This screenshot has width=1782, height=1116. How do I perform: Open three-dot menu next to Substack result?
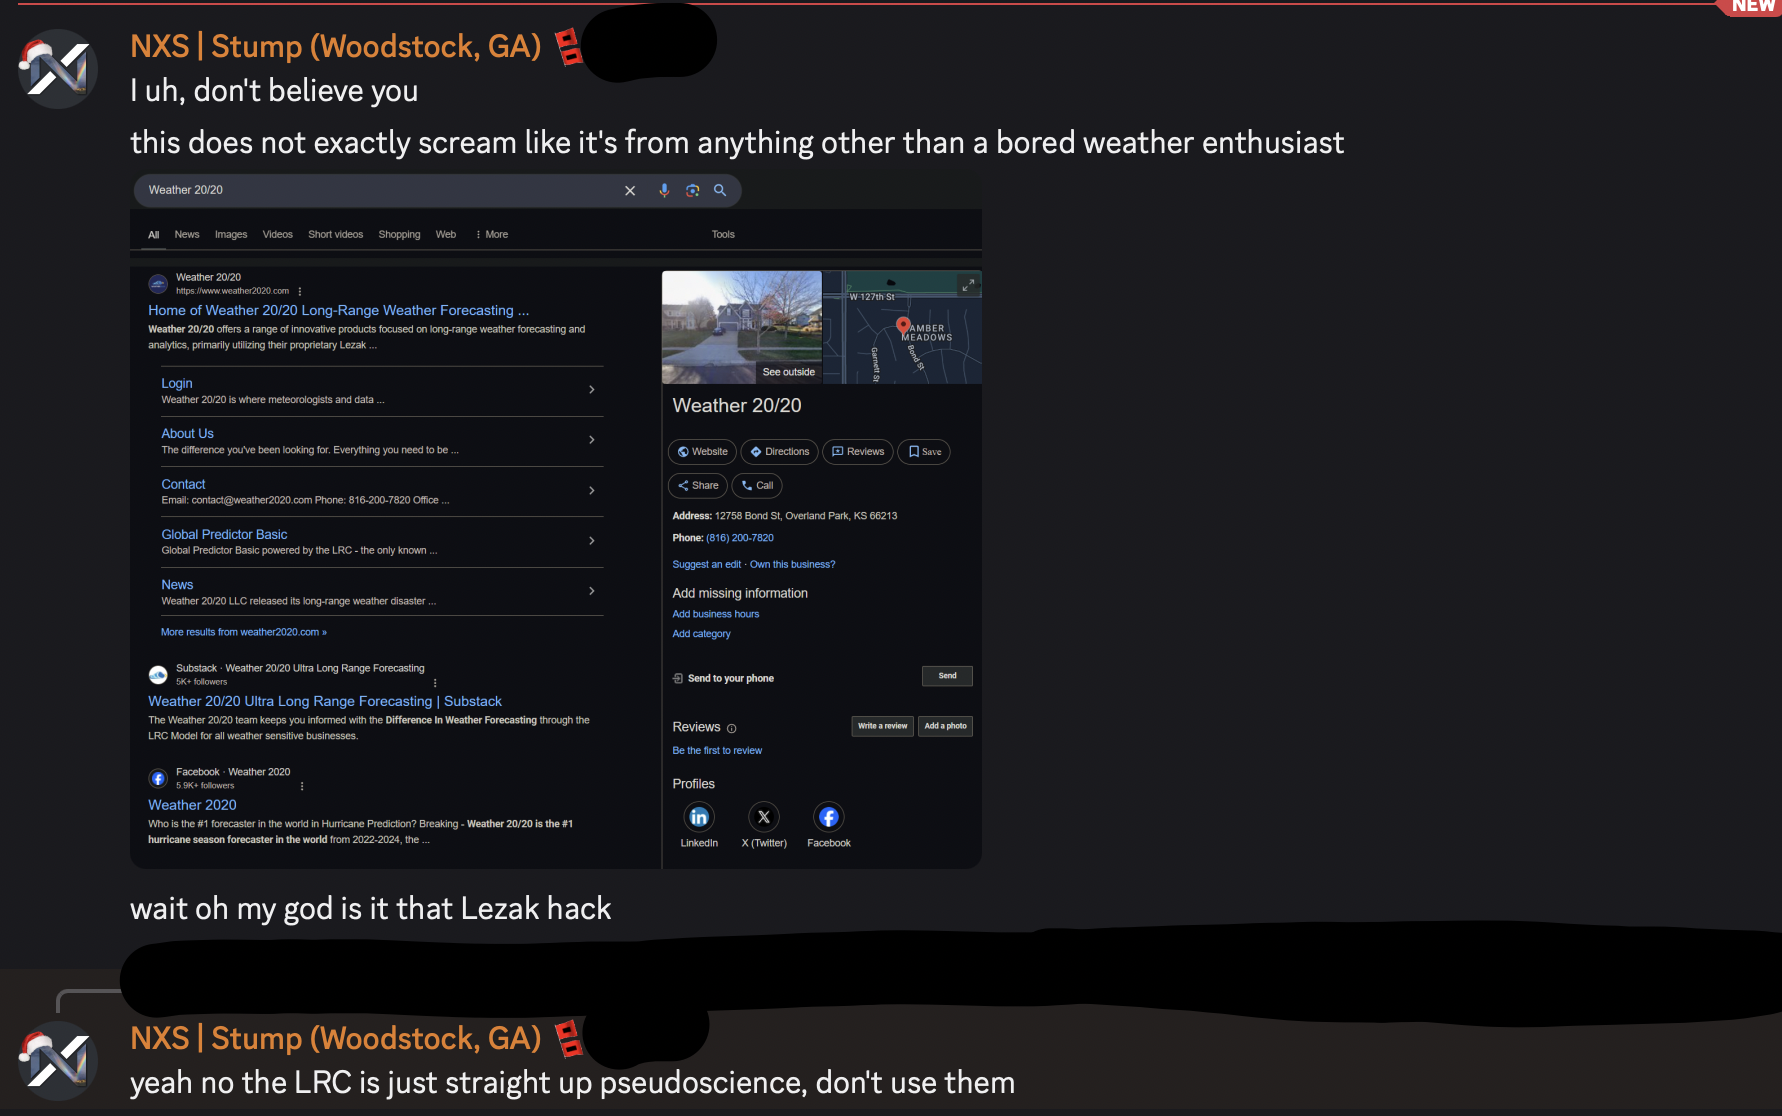pos(435,683)
